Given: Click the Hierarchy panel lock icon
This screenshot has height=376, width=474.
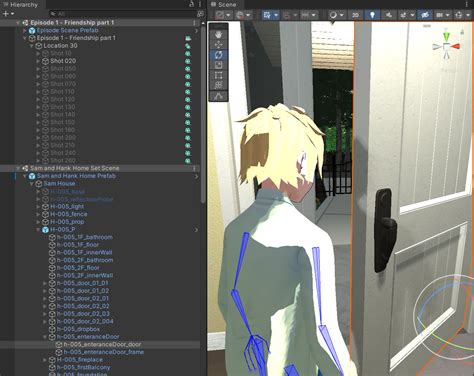Looking at the screenshot, I should (x=192, y=4).
